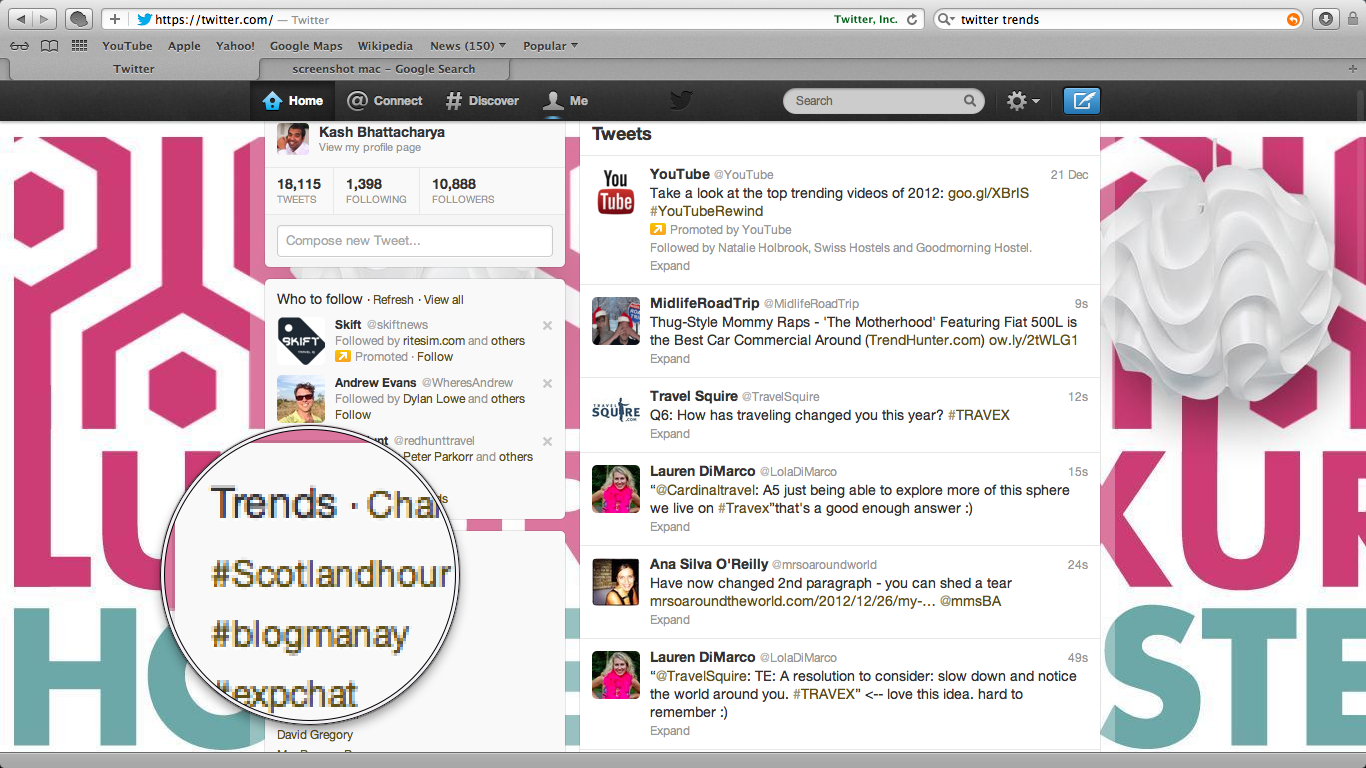1366x768 pixels.
Task: Open the Connect tab
Action: 385,101
